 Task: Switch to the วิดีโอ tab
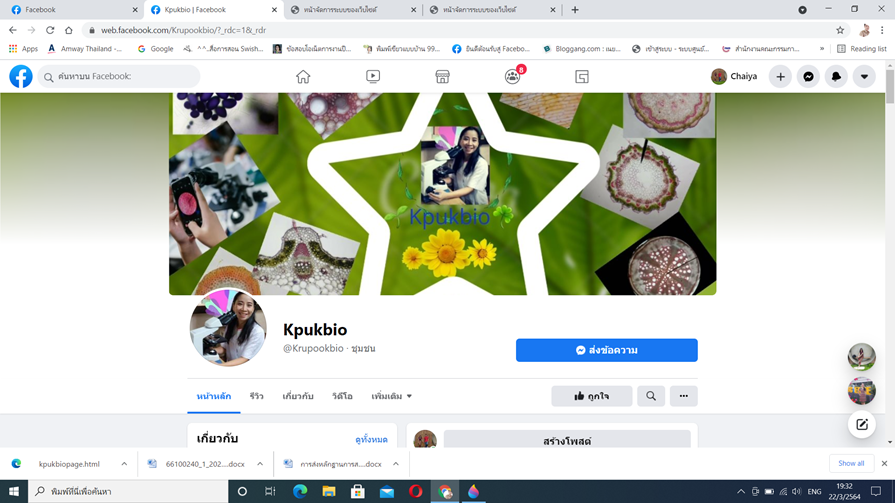pyautogui.click(x=342, y=396)
